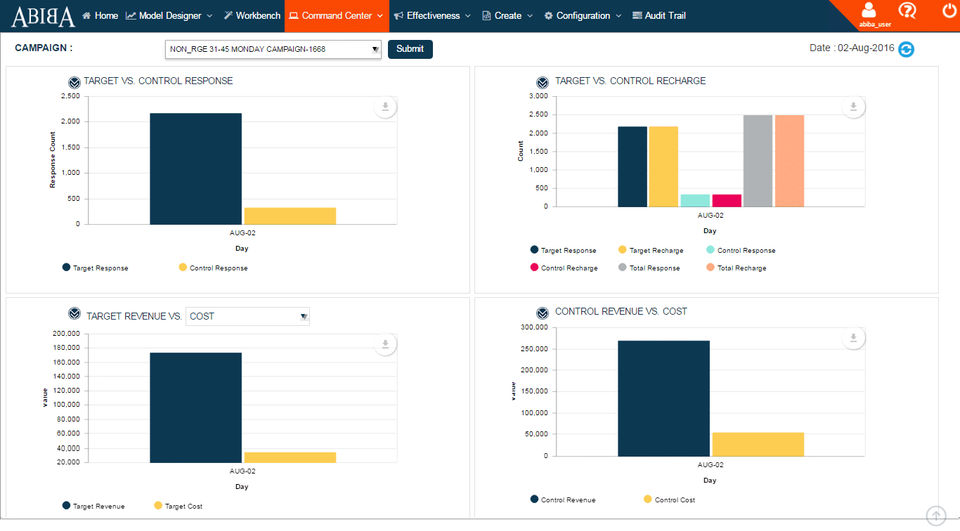Open the COST metric dropdown
The image size is (960, 531).
(x=247, y=316)
